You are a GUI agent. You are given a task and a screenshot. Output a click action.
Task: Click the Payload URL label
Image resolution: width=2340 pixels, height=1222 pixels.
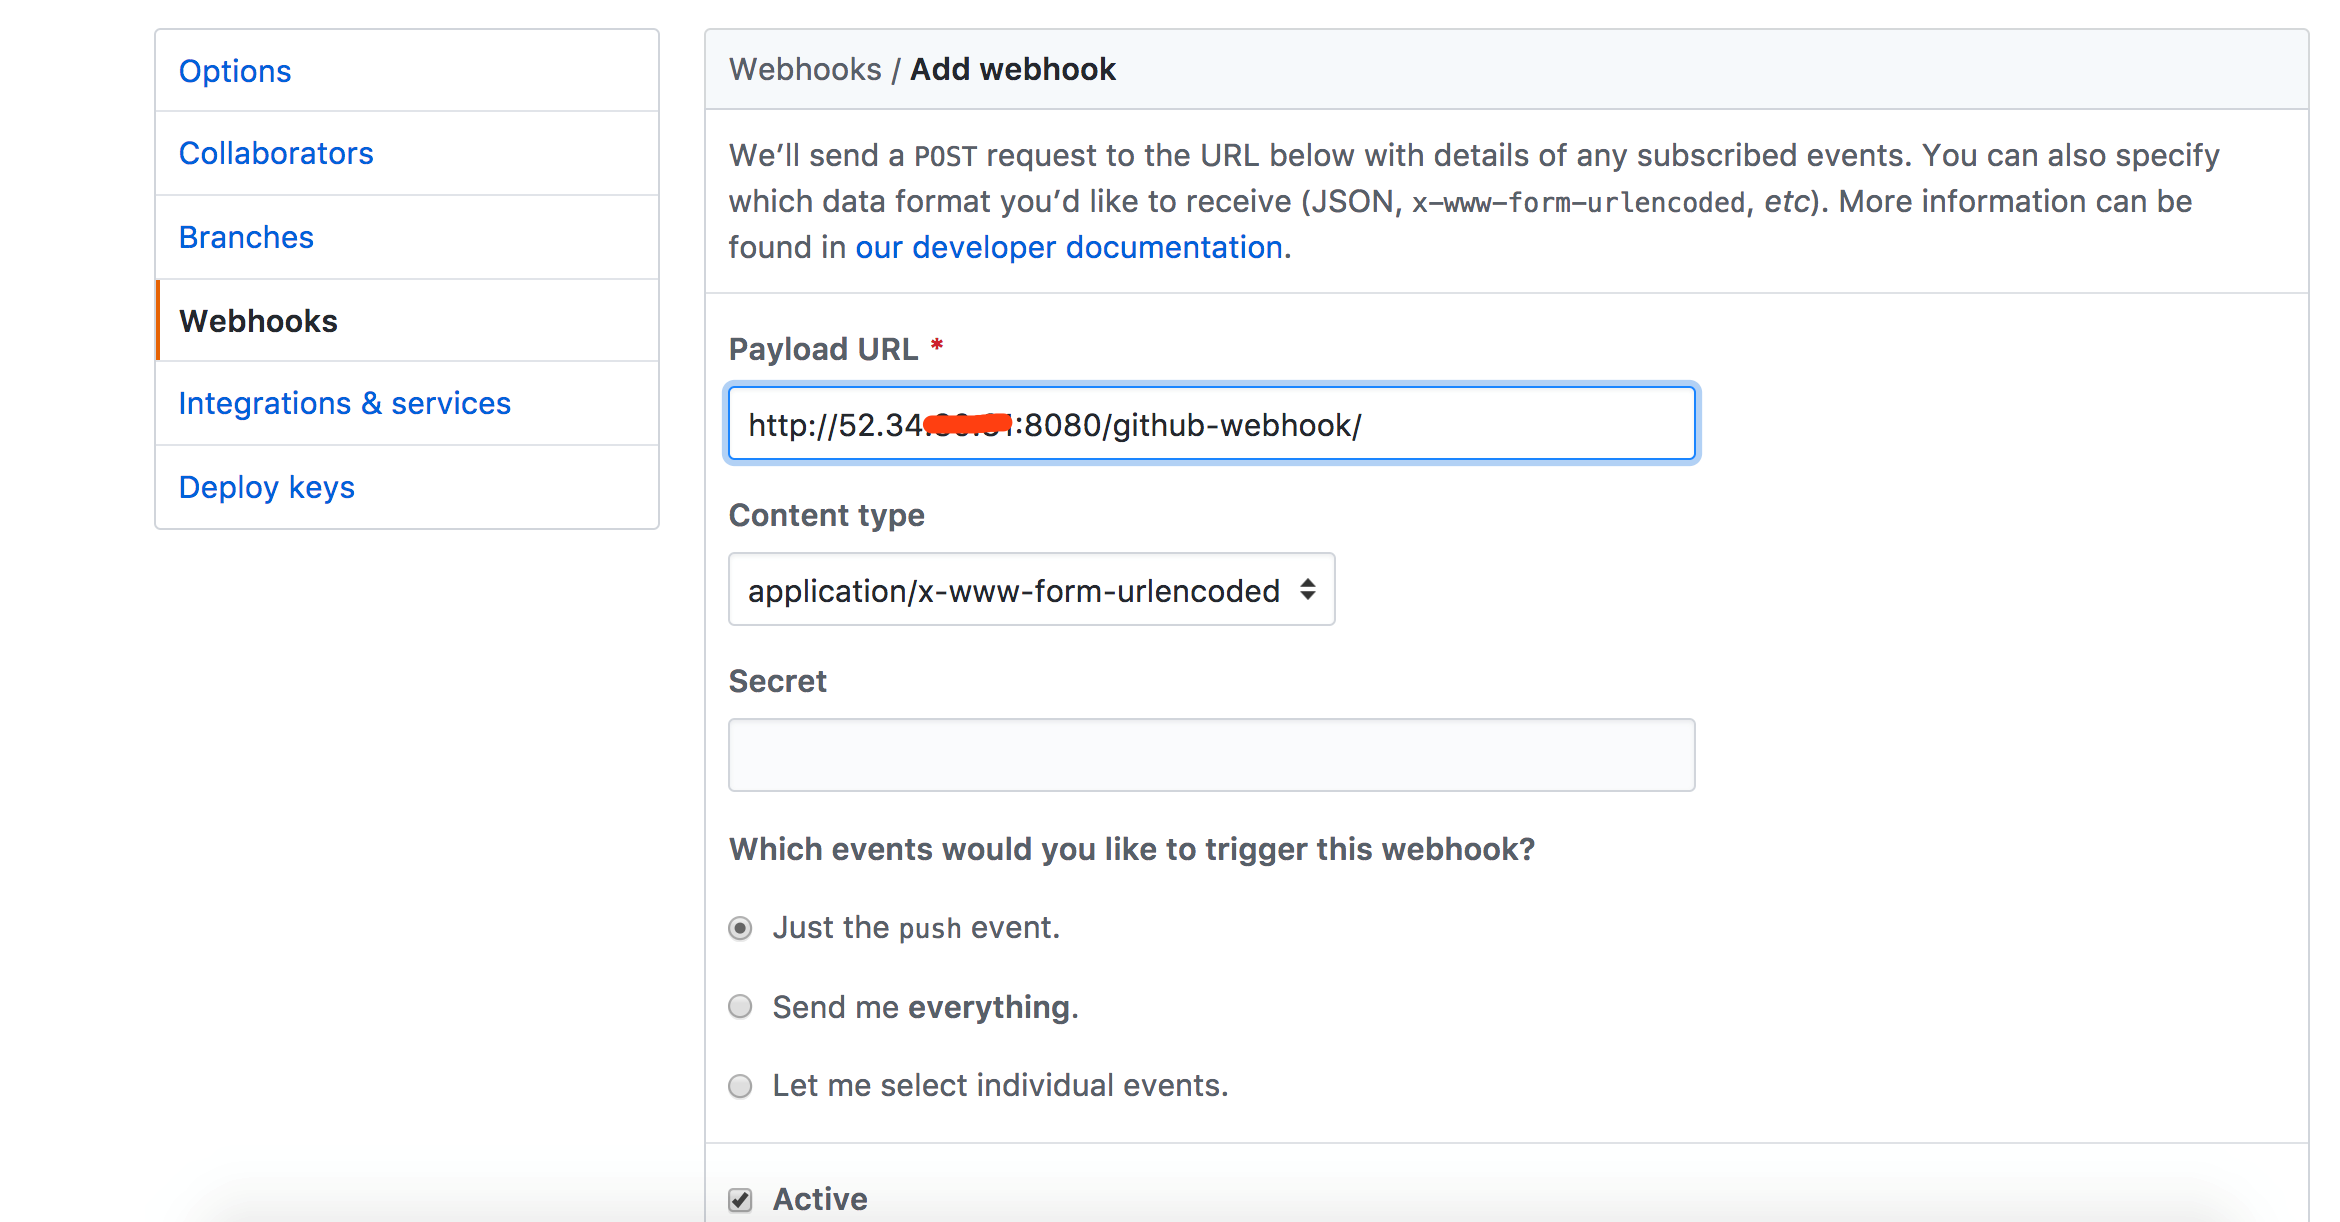tap(823, 349)
